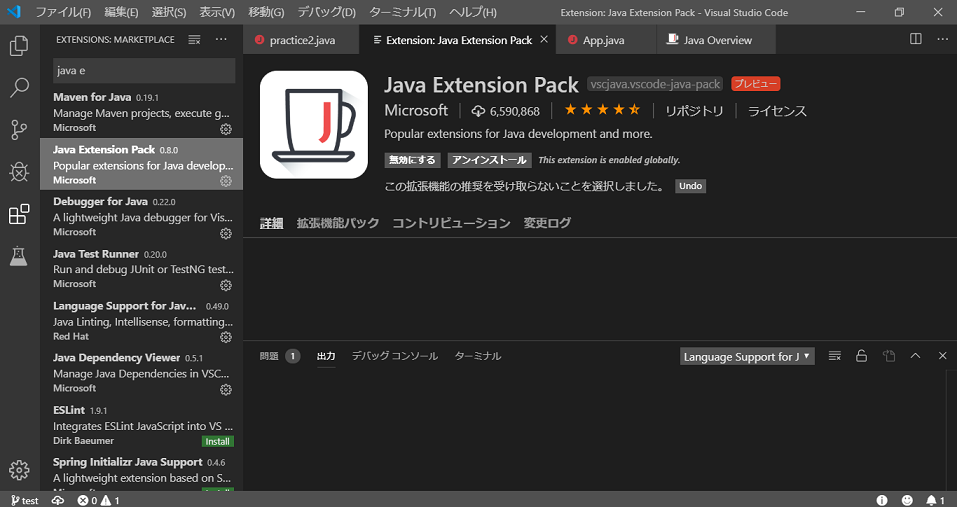957x507 pixels.
Task: Click gear icon for Java Dependency Viewer
Action: point(226,389)
